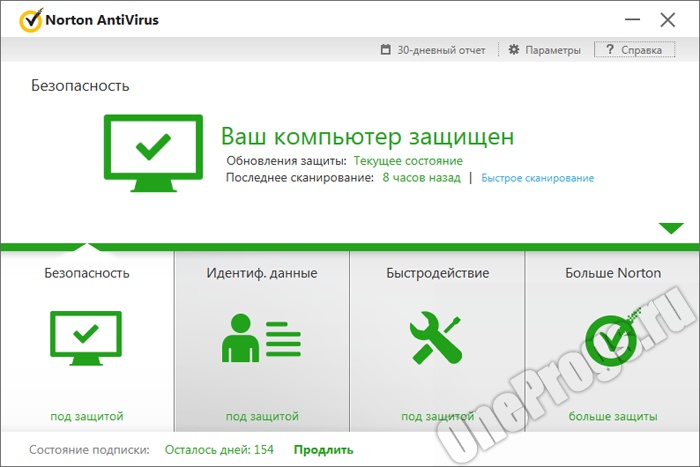
Task: Open the 30-дневный отчет report
Action: (x=433, y=50)
